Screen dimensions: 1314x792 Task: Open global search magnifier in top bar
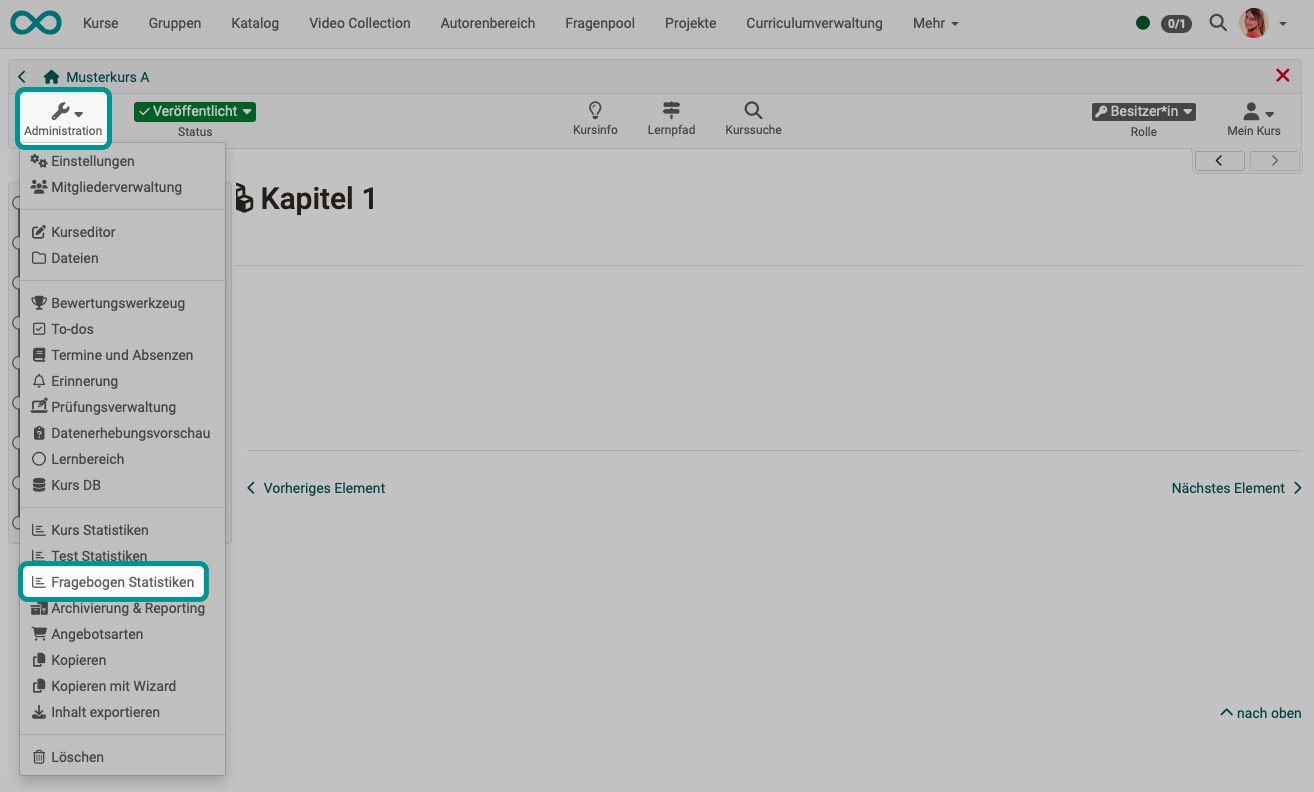pyautogui.click(x=1218, y=22)
